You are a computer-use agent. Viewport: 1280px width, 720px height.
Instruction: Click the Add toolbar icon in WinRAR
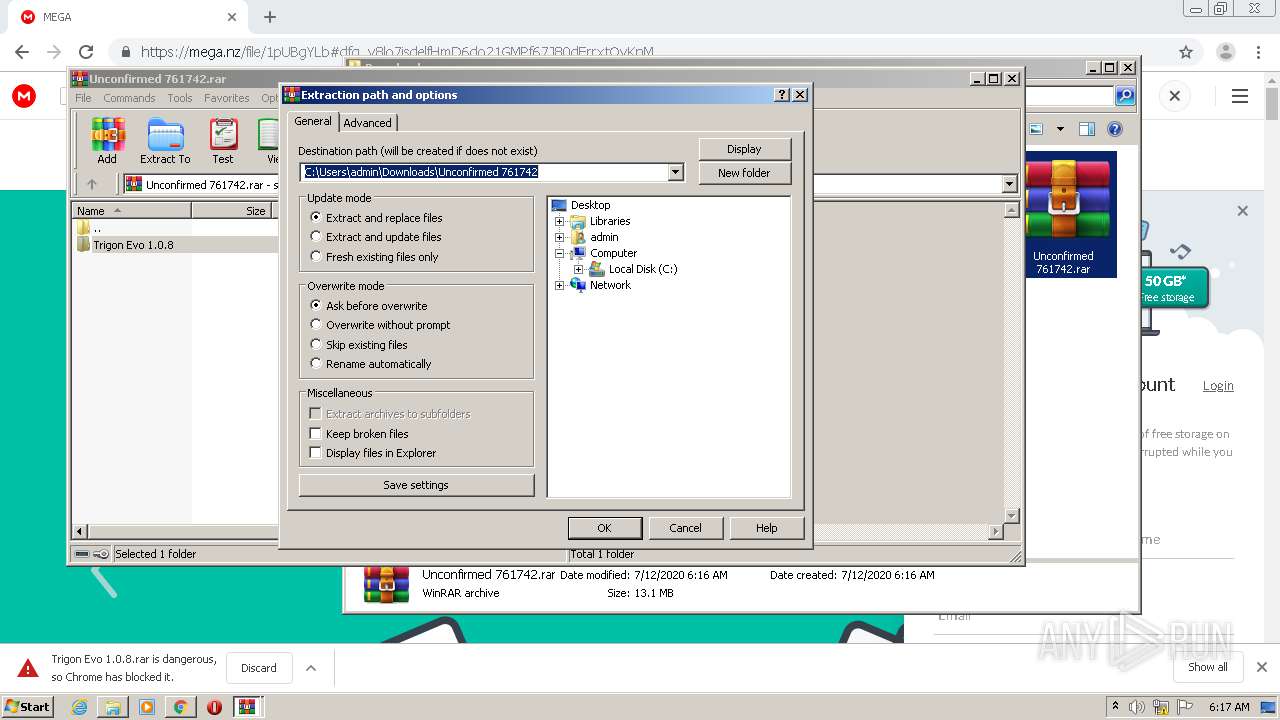pos(107,140)
